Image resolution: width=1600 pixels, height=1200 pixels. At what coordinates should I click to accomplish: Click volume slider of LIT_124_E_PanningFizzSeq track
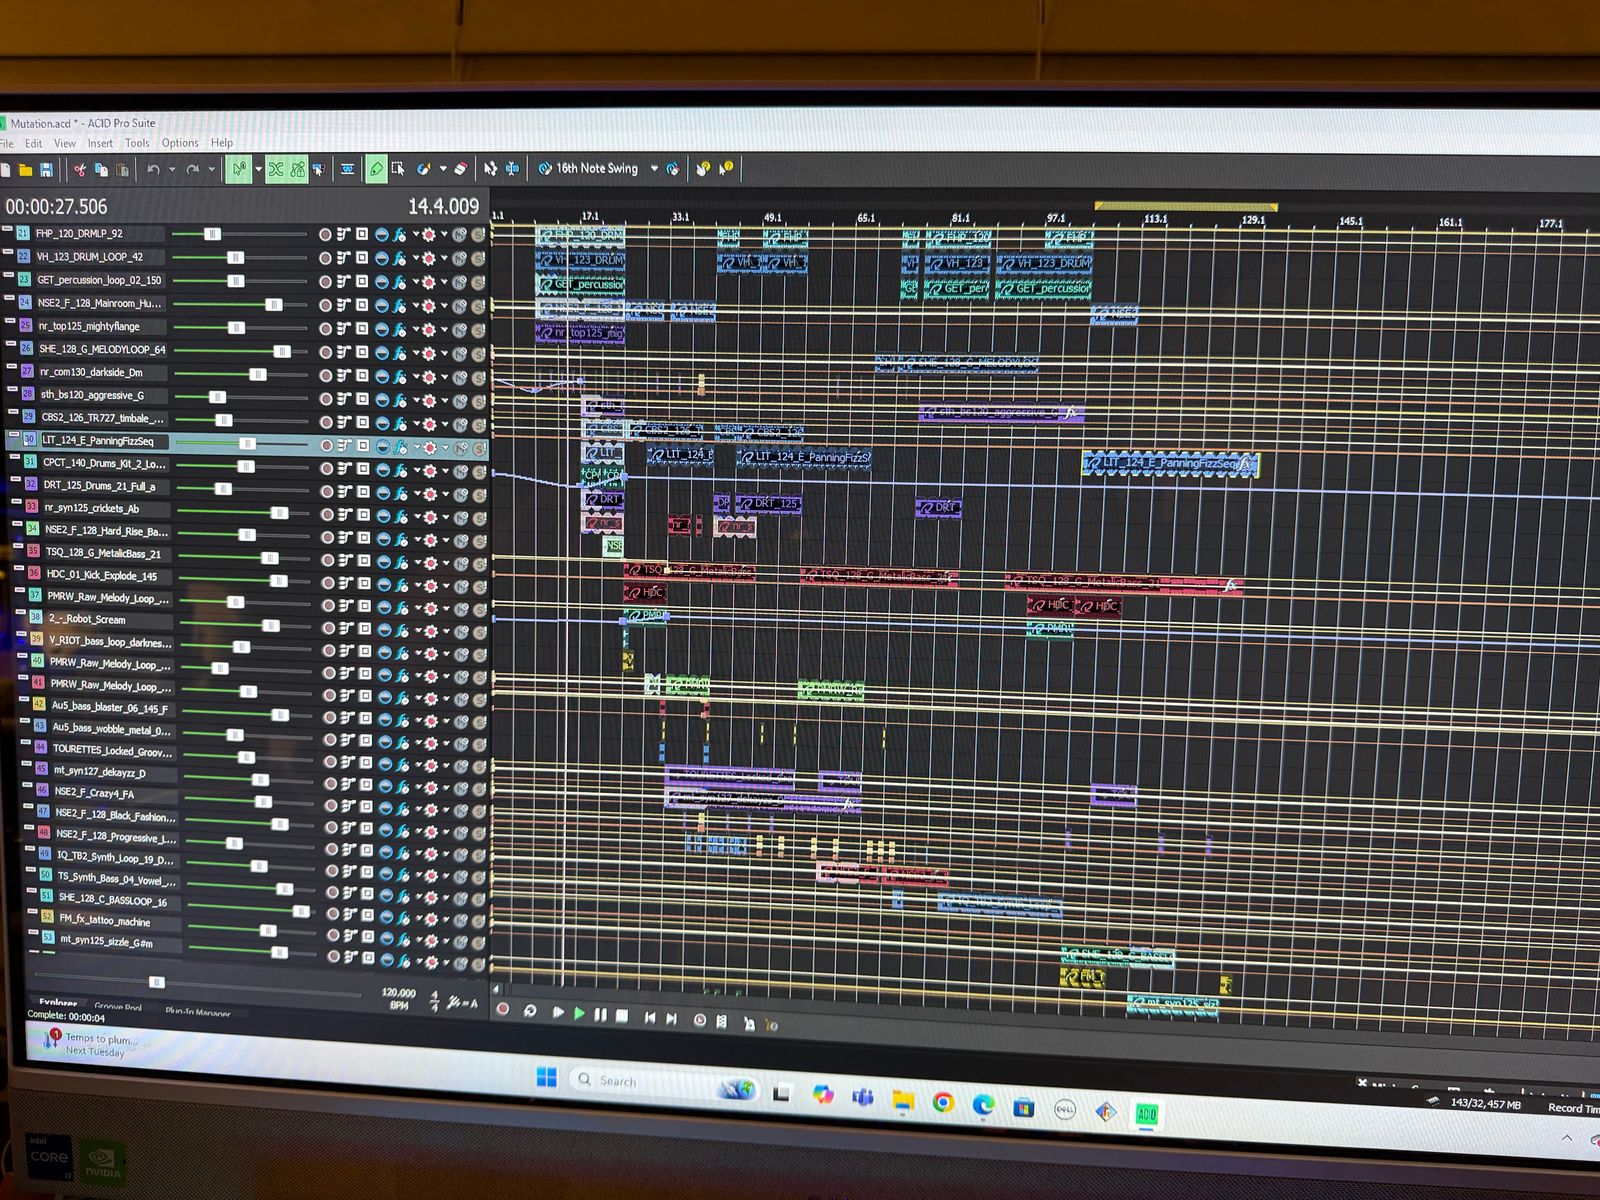tap(247, 443)
